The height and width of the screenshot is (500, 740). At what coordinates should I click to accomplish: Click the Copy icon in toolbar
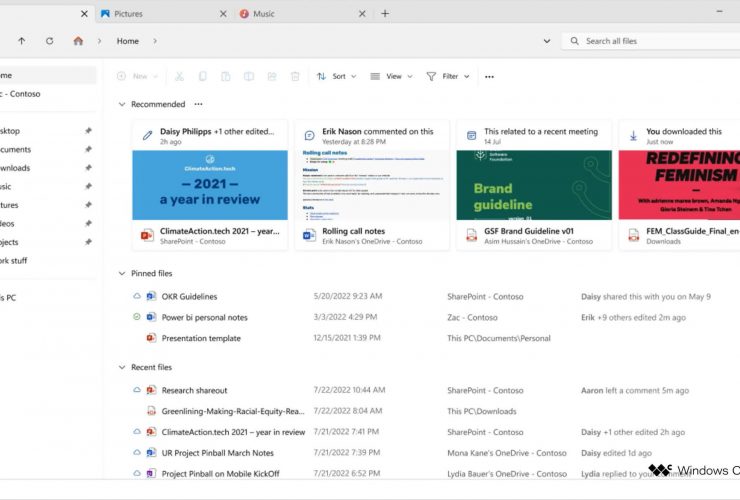coord(203,76)
